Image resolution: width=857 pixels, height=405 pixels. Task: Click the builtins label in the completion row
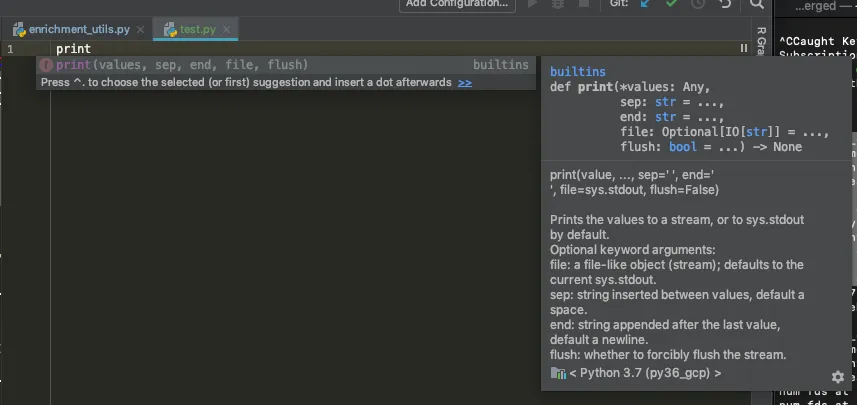click(501, 65)
